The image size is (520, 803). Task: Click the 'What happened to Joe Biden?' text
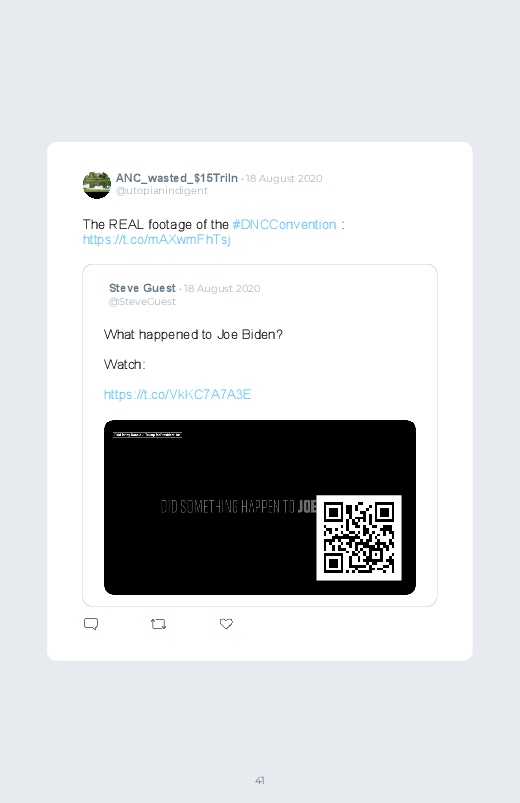click(193, 334)
